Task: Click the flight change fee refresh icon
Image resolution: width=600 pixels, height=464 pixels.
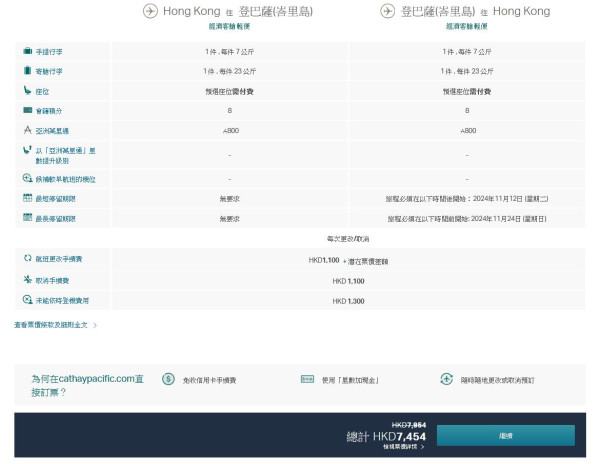Action: (x=27, y=258)
